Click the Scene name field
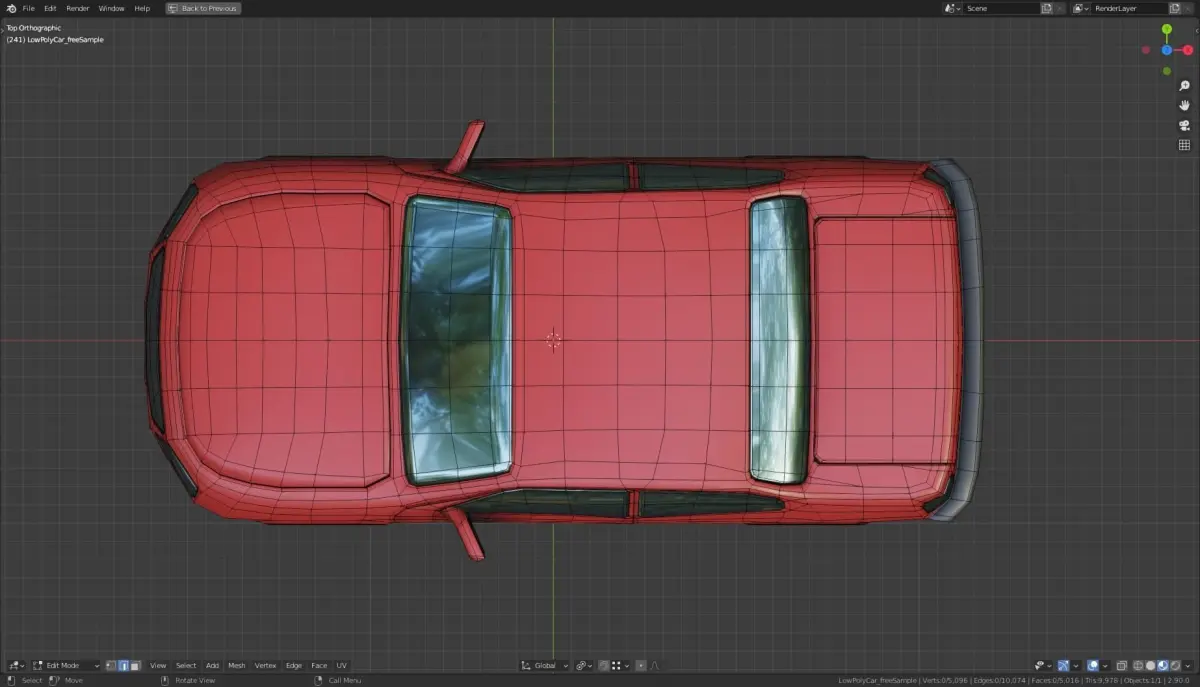Image resolution: width=1200 pixels, height=687 pixels. (1001, 8)
